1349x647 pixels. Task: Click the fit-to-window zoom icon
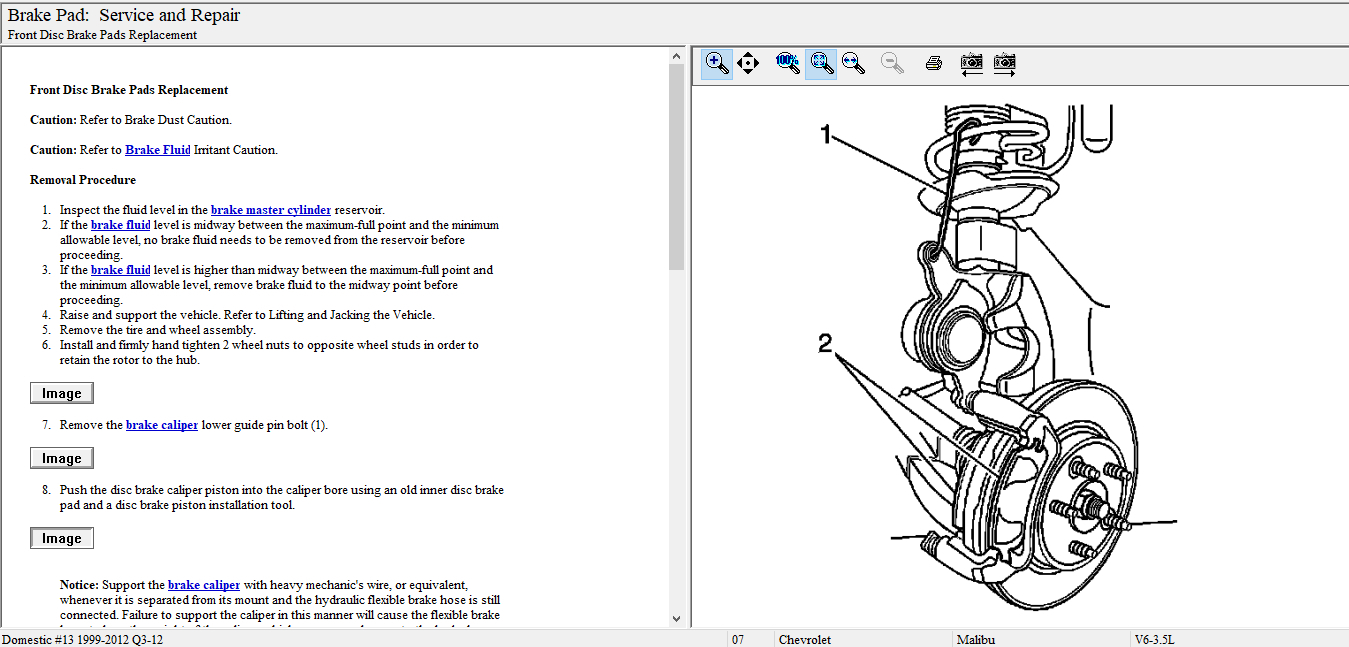coord(821,63)
